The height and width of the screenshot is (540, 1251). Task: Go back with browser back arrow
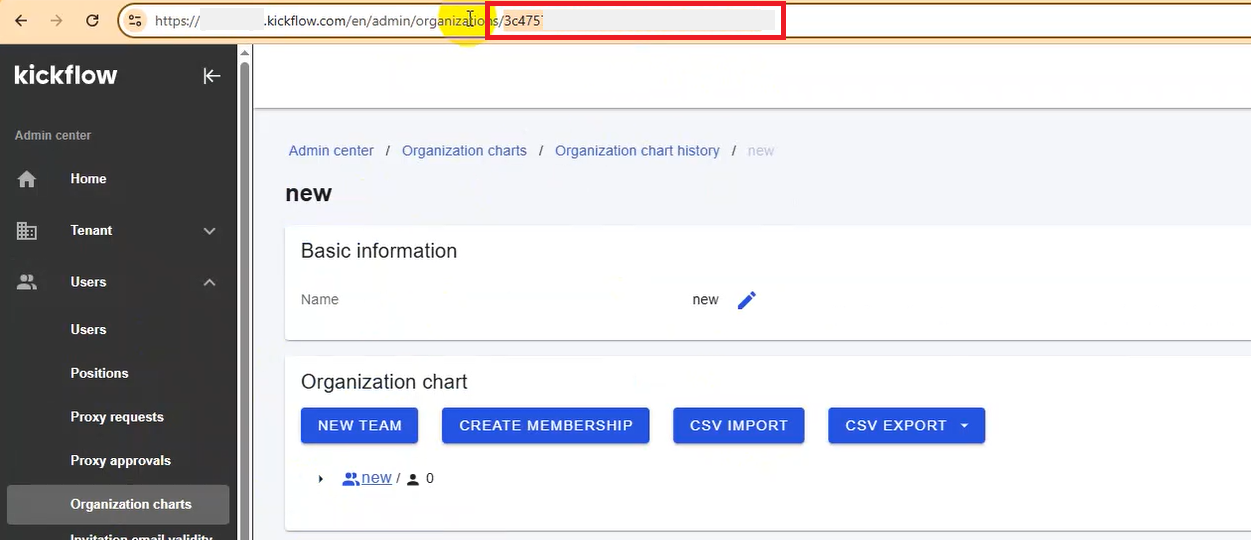[21, 20]
